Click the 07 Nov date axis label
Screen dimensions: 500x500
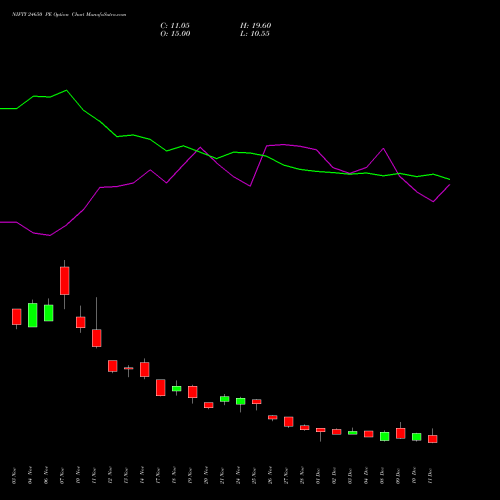pyautogui.click(x=62, y=476)
